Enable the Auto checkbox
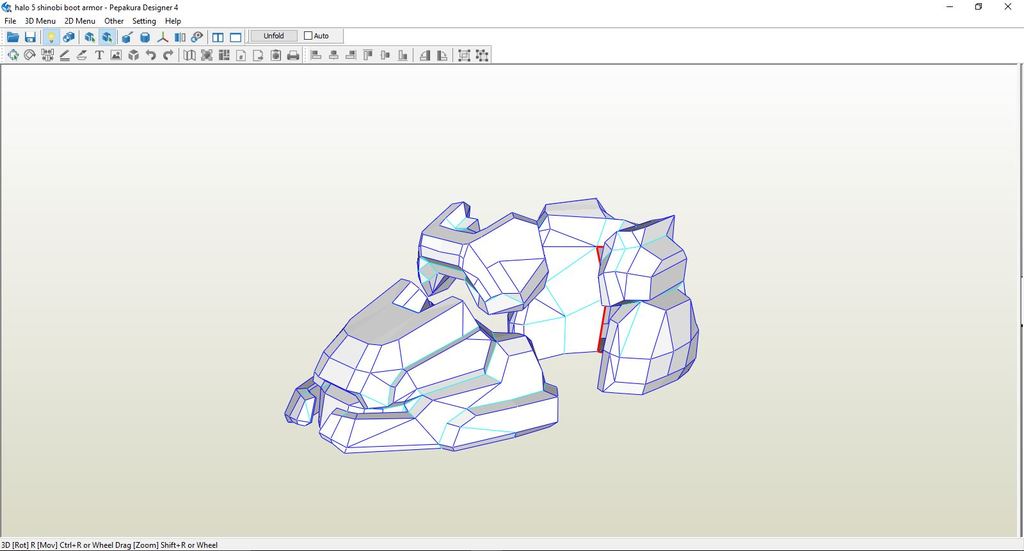The width and height of the screenshot is (1024, 551). pyautogui.click(x=308, y=36)
